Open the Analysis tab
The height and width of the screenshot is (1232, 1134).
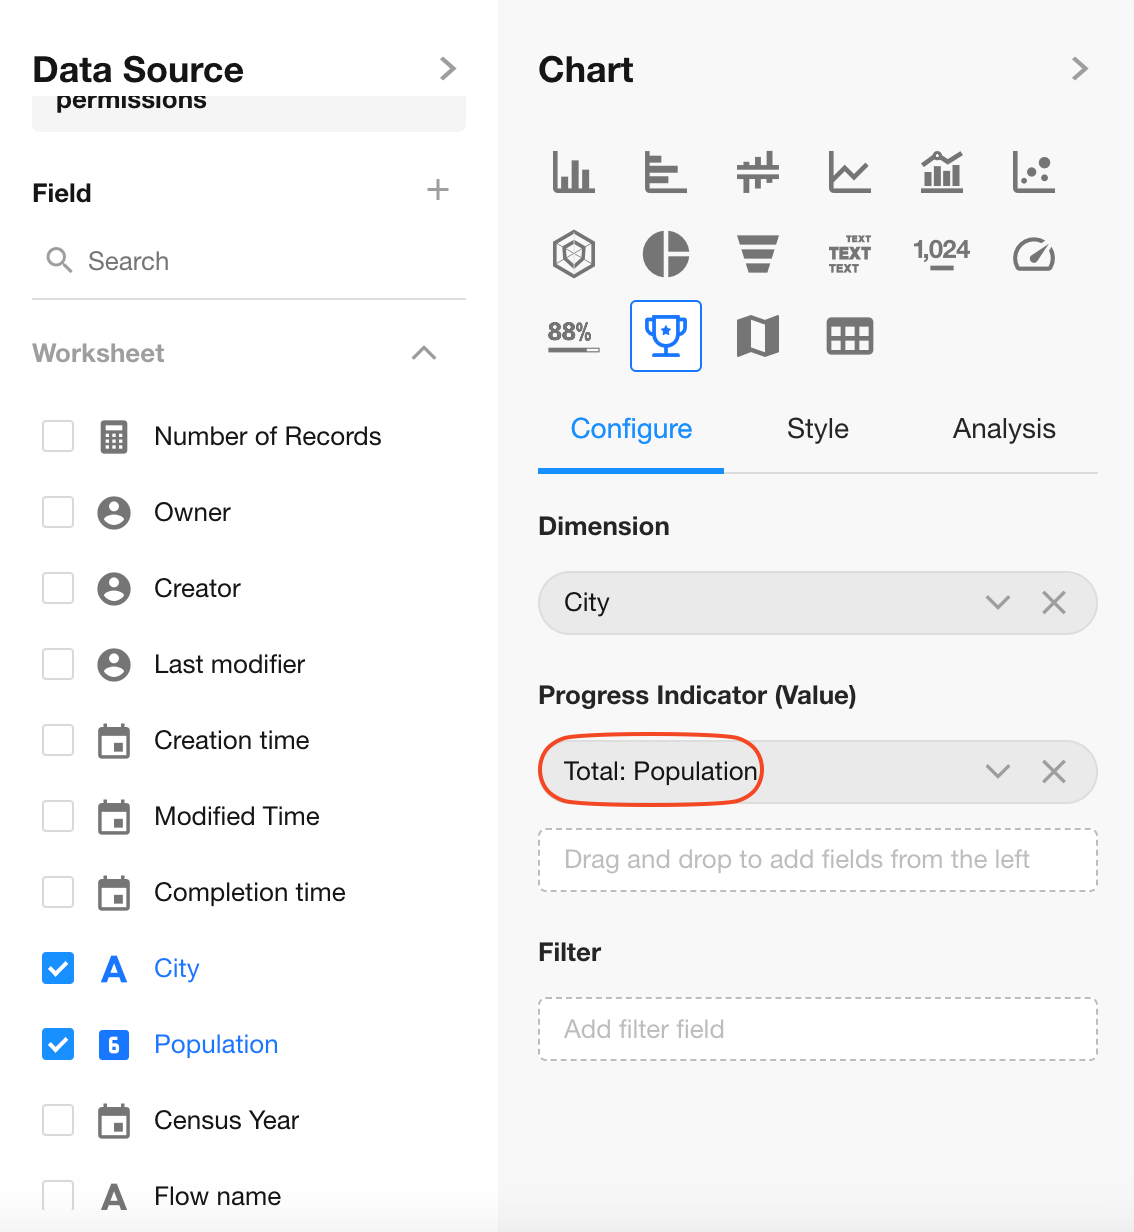click(x=1003, y=429)
